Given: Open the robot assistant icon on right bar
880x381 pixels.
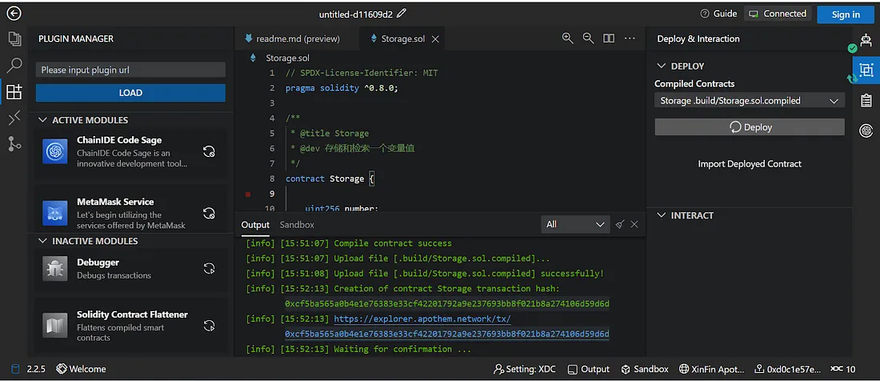Looking at the screenshot, I should click(867, 40).
